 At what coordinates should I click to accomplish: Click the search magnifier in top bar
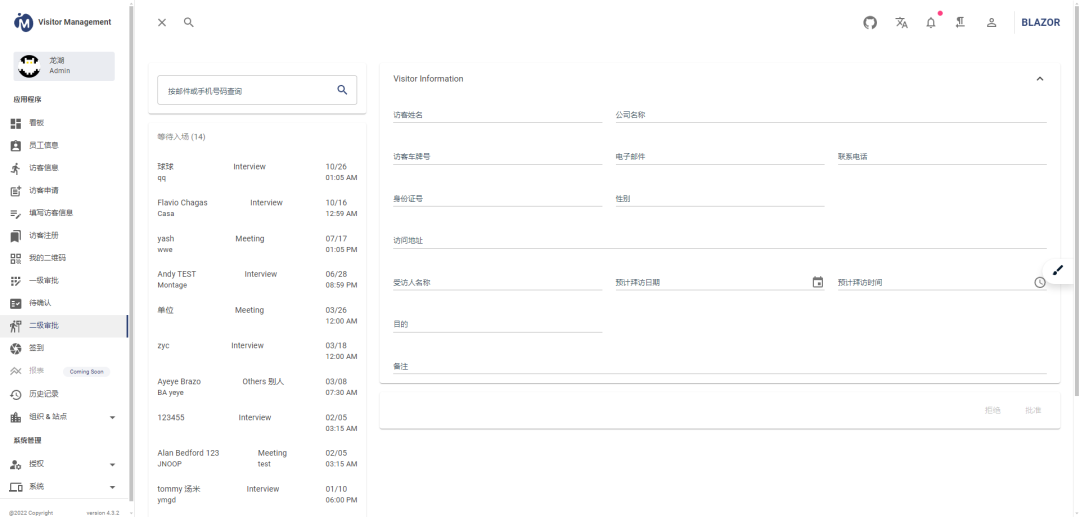(188, 23)
